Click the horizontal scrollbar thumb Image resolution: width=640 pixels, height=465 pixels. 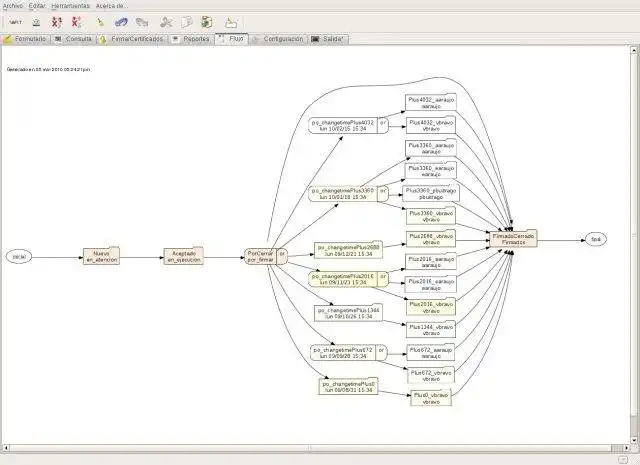click(310, 448)
